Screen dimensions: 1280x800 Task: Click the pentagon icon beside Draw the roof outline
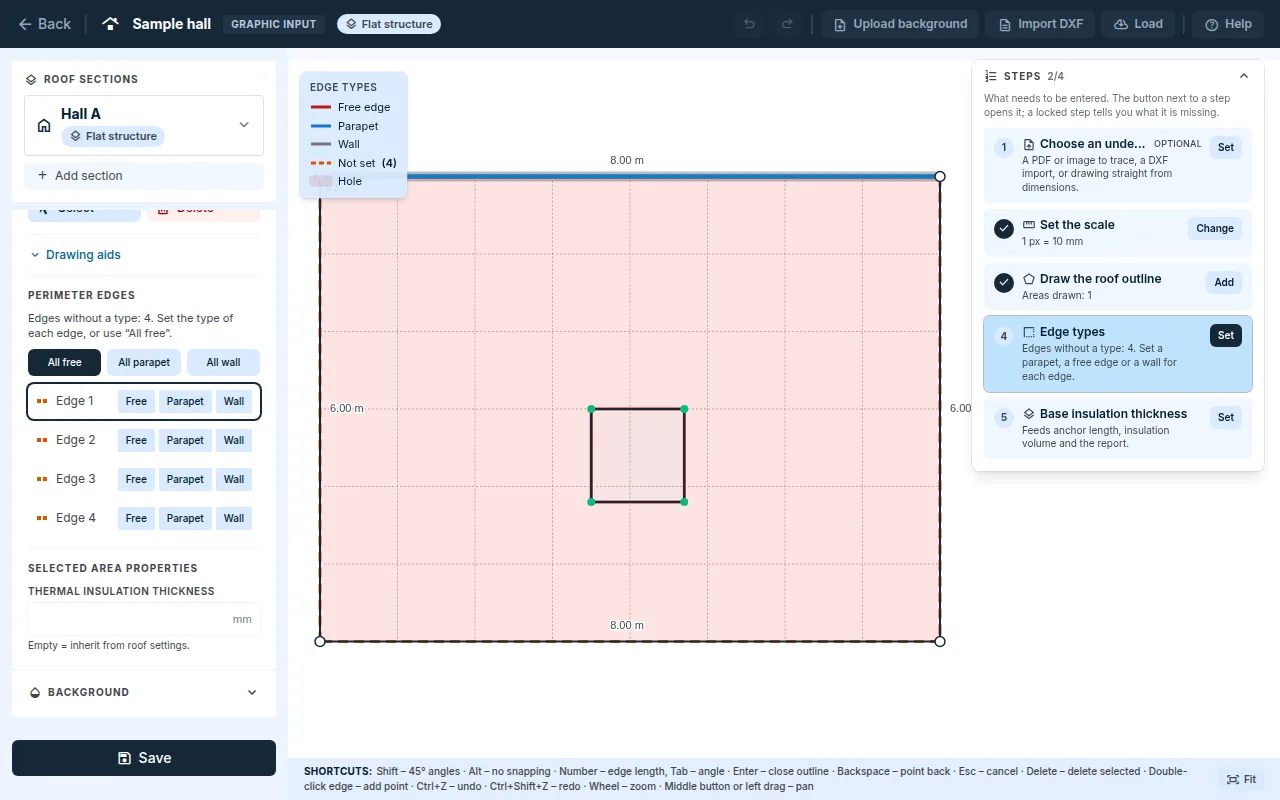pyautogui.click(x=1029, y=279)
